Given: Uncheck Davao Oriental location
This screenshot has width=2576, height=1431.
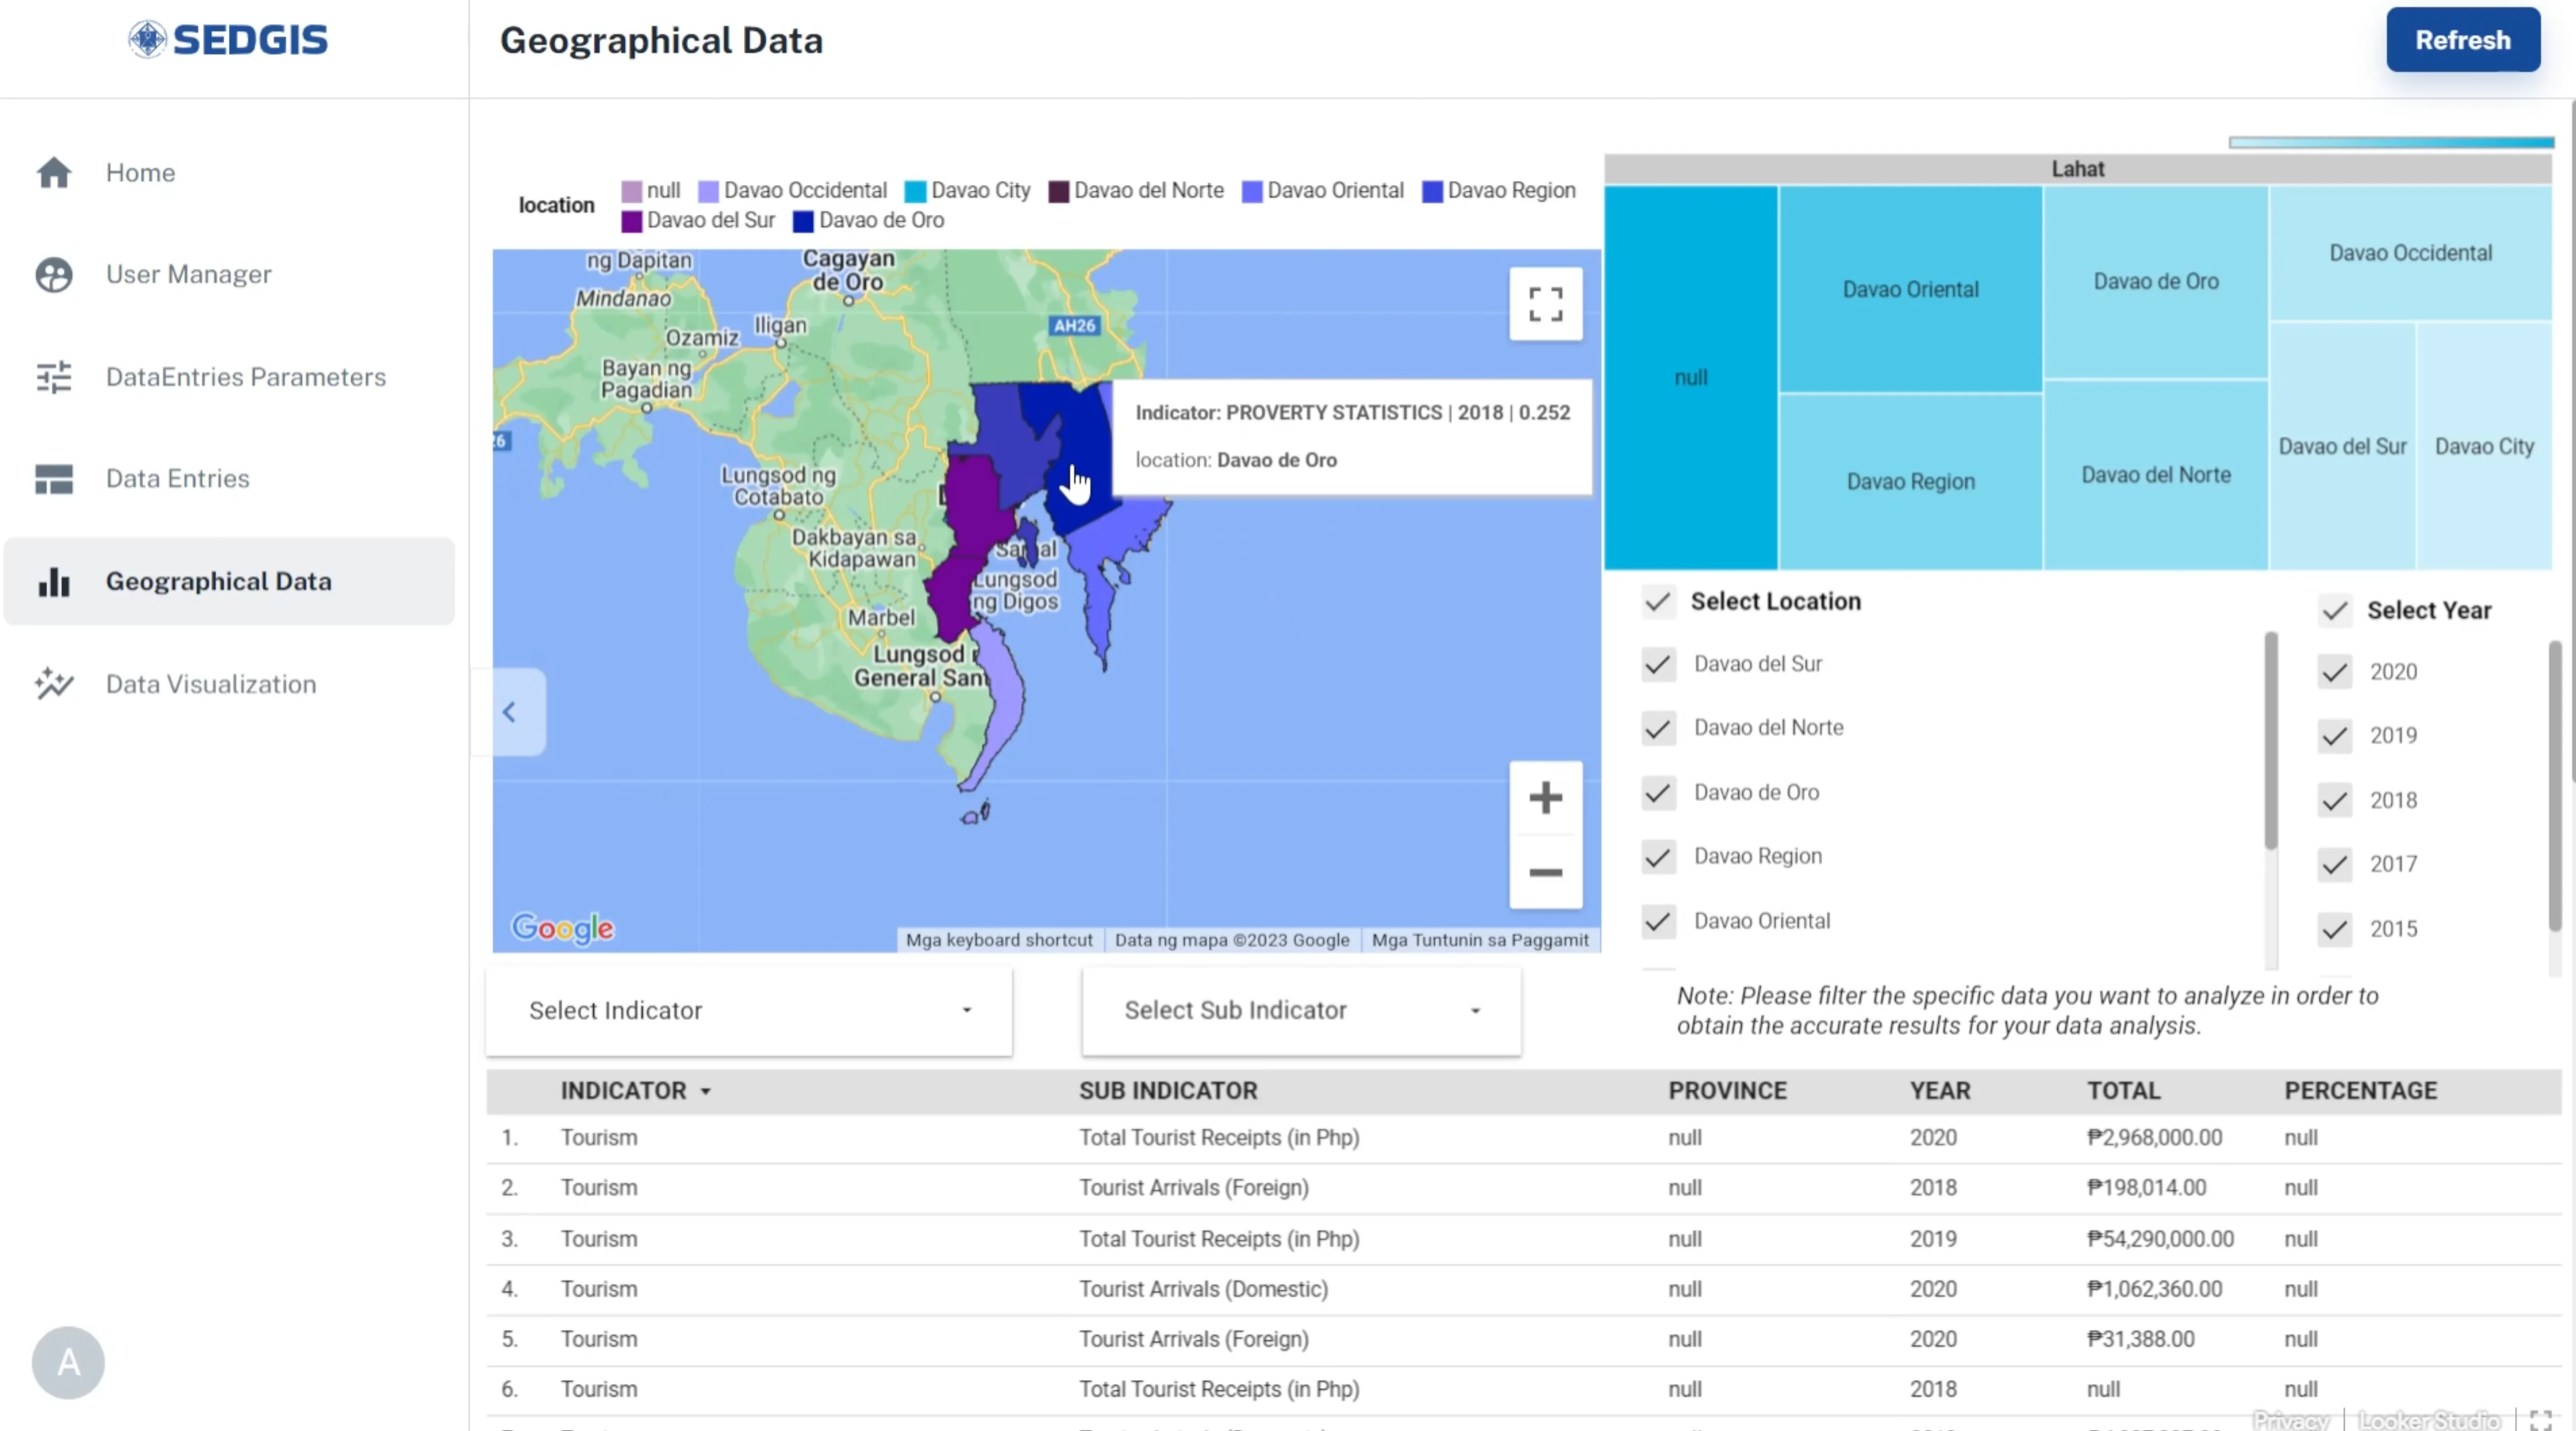Looking at the screenshot, I should (1658, 922).
